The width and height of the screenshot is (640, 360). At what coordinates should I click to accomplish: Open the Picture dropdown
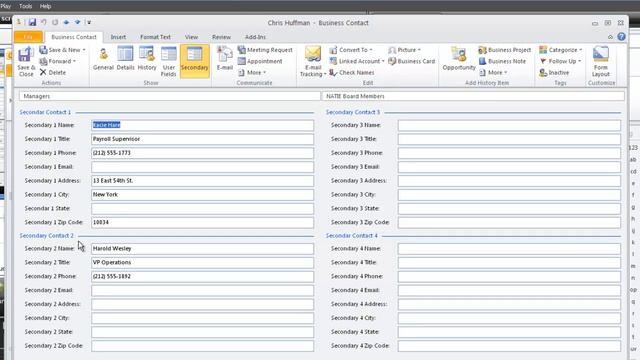(404, 50)
